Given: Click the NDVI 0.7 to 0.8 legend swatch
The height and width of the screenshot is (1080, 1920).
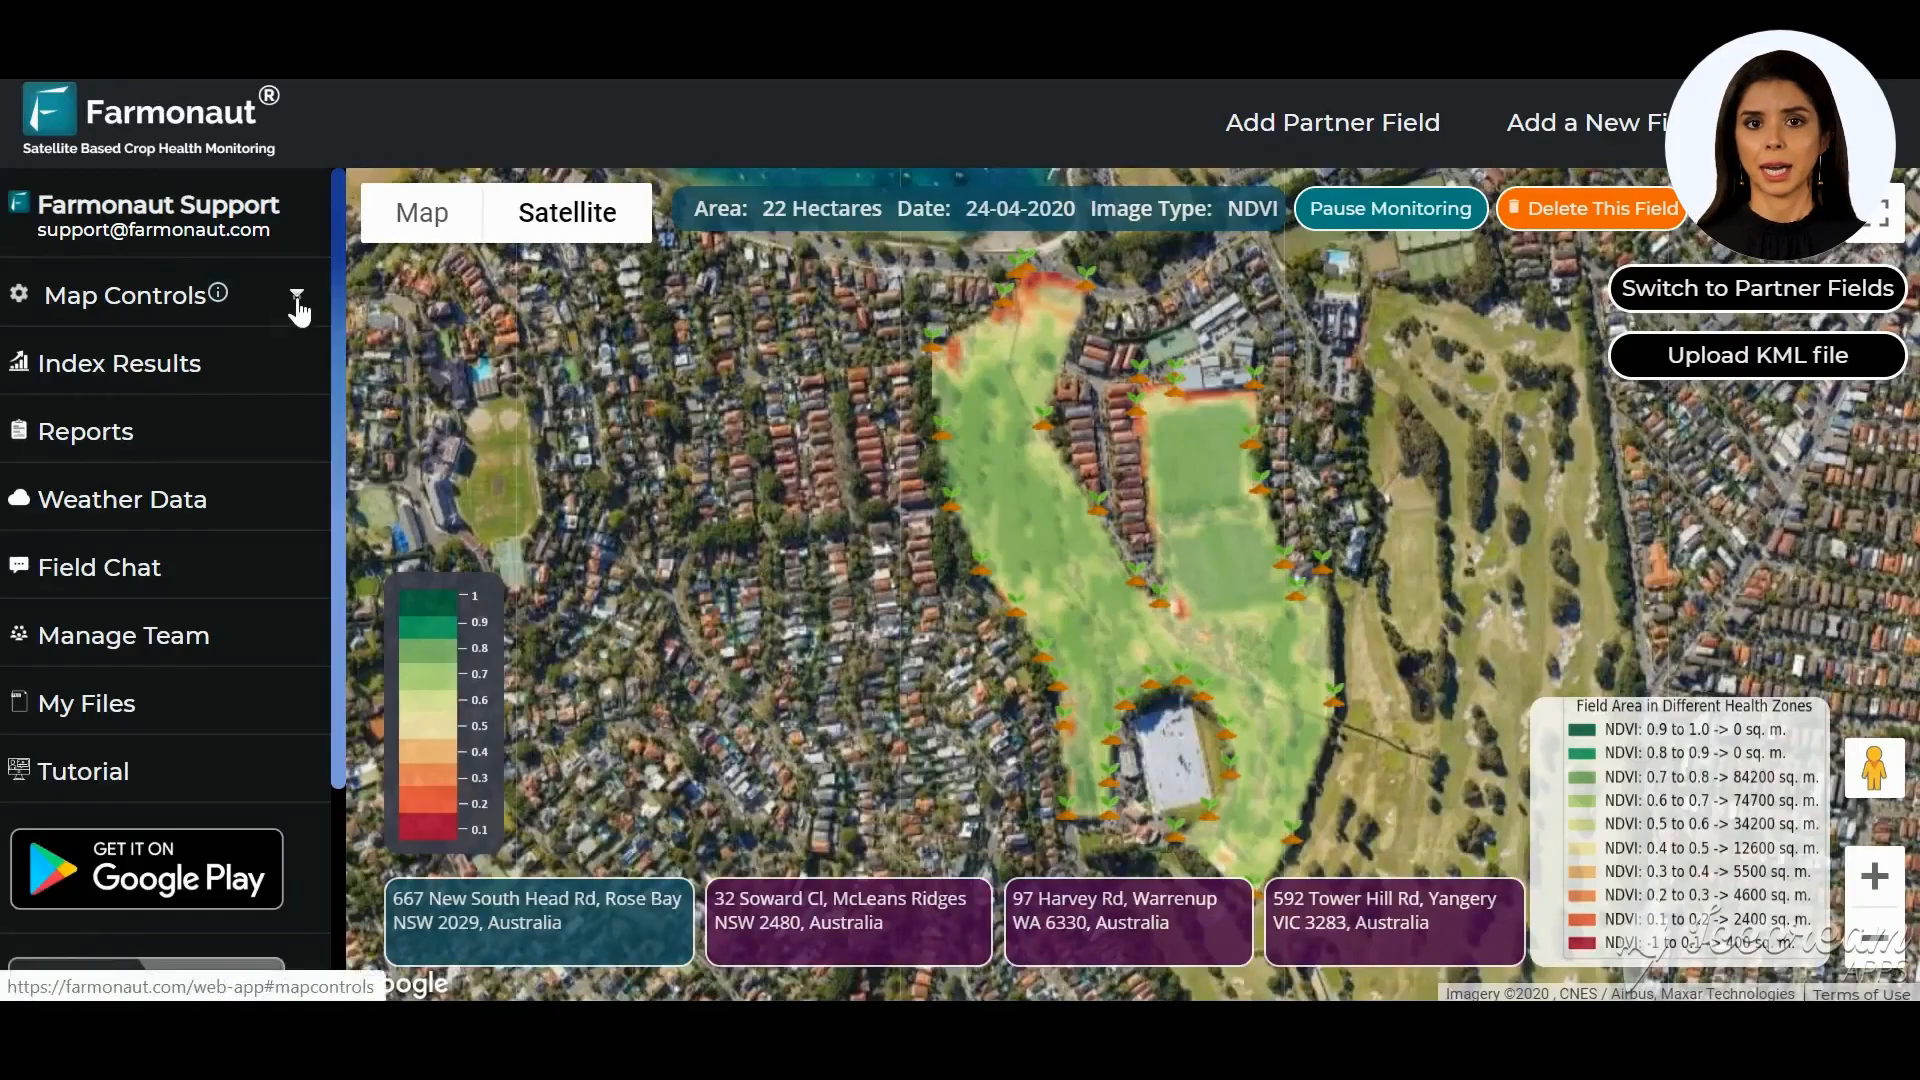Looking at the screenshot, I should coord(1582,777).
